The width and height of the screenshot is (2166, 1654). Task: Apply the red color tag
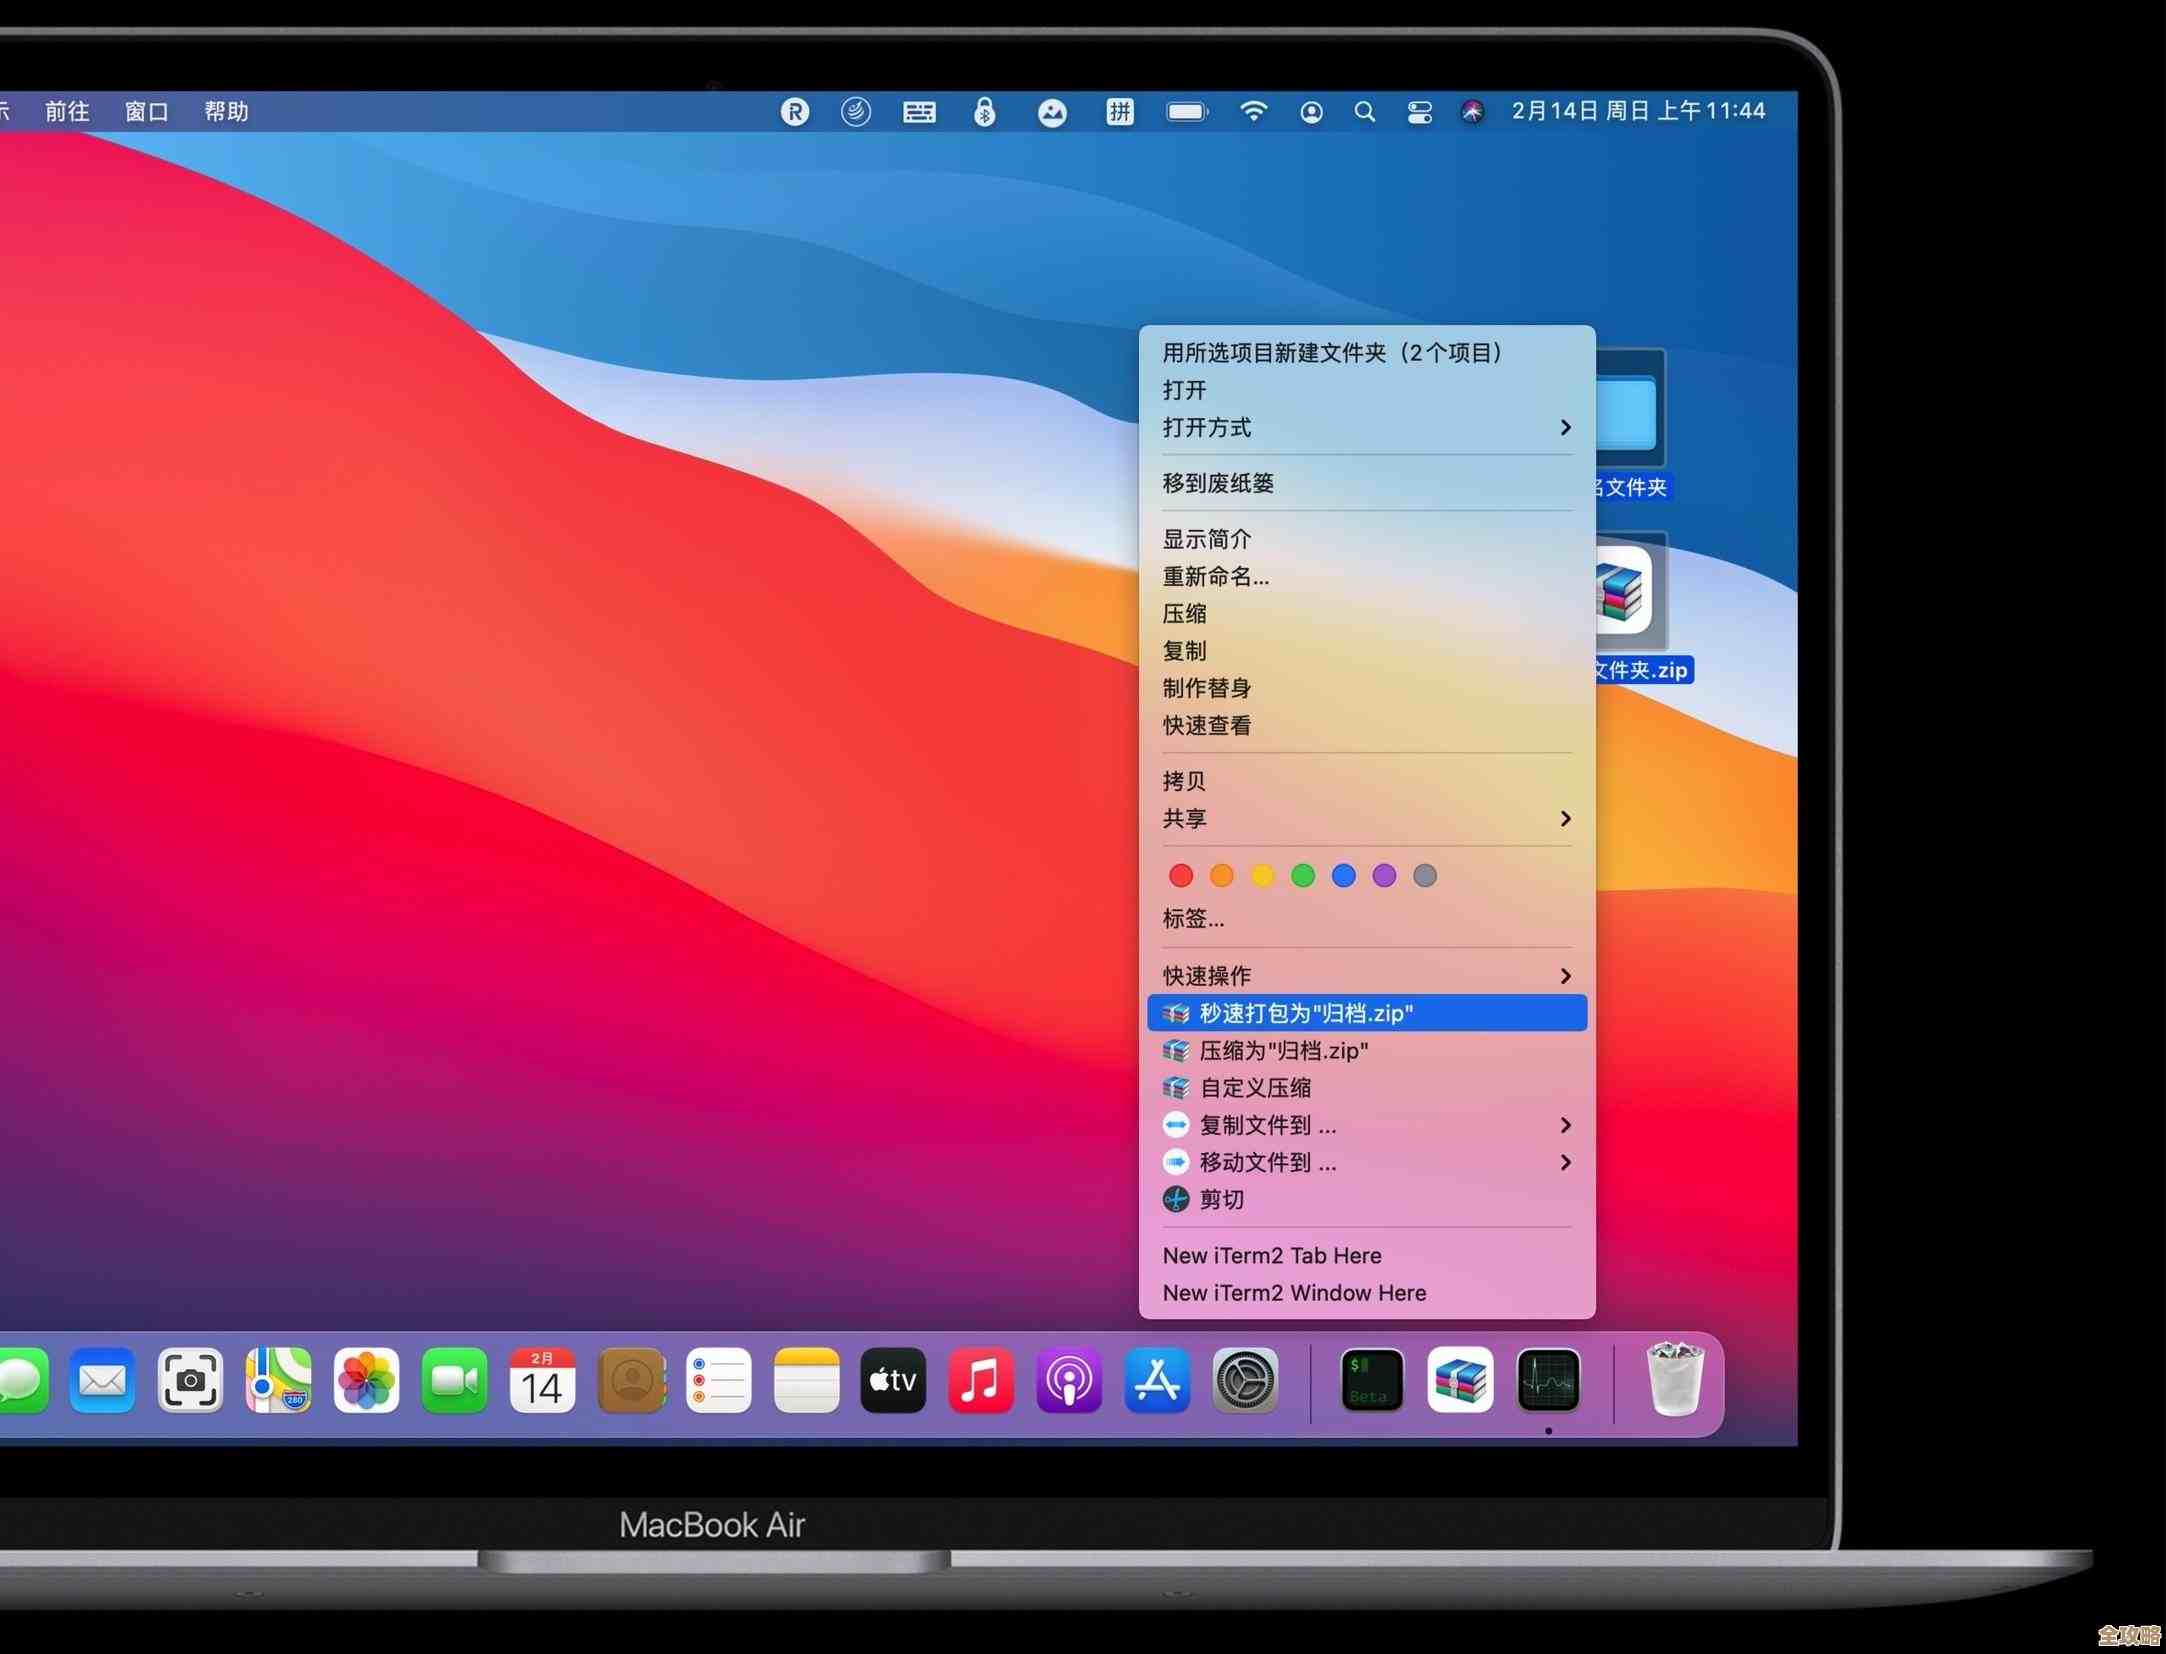(1181, 876)
